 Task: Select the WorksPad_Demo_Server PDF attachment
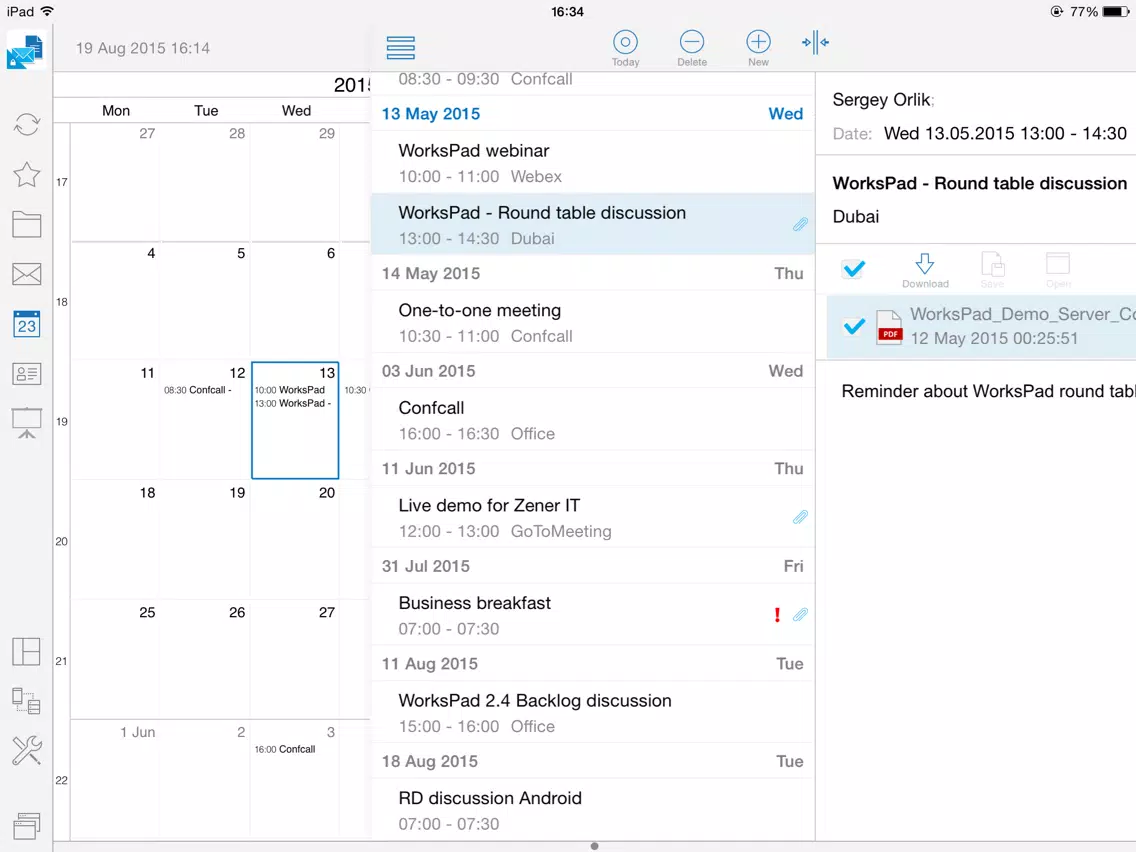click(982, 327)
